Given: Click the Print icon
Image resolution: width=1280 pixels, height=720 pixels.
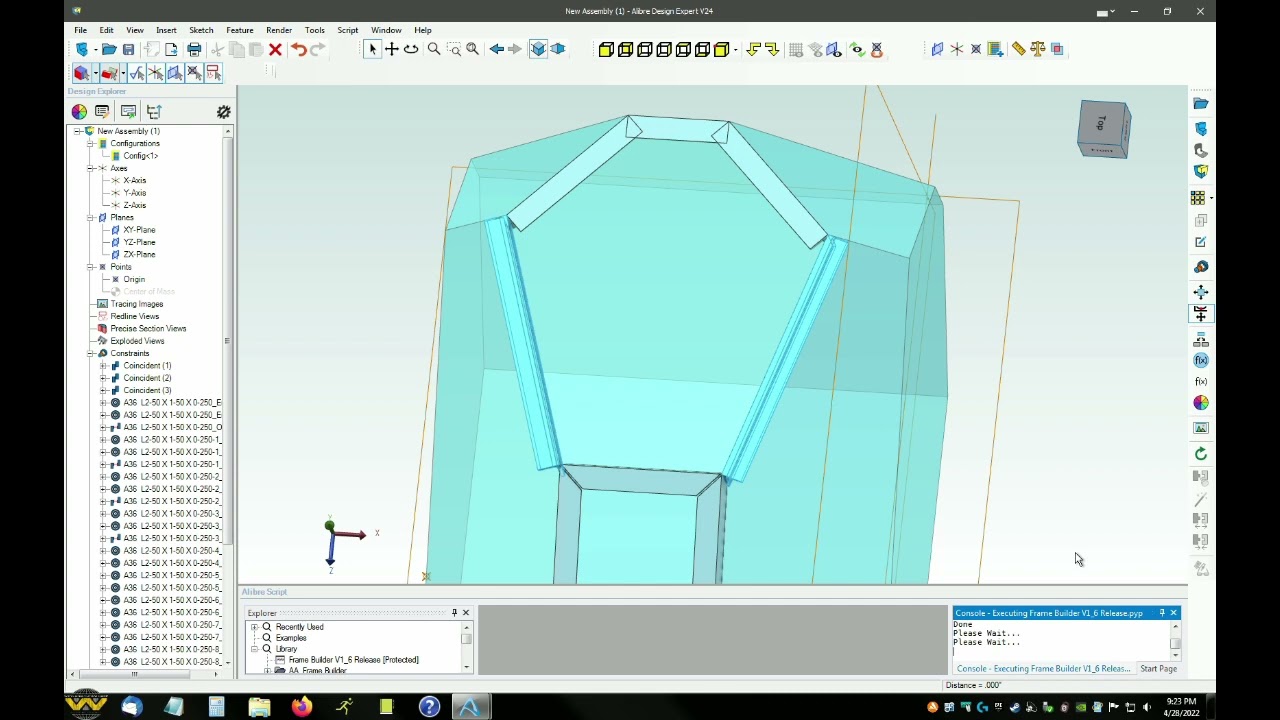Looking at the screenshot, I should tap(194, 49).
